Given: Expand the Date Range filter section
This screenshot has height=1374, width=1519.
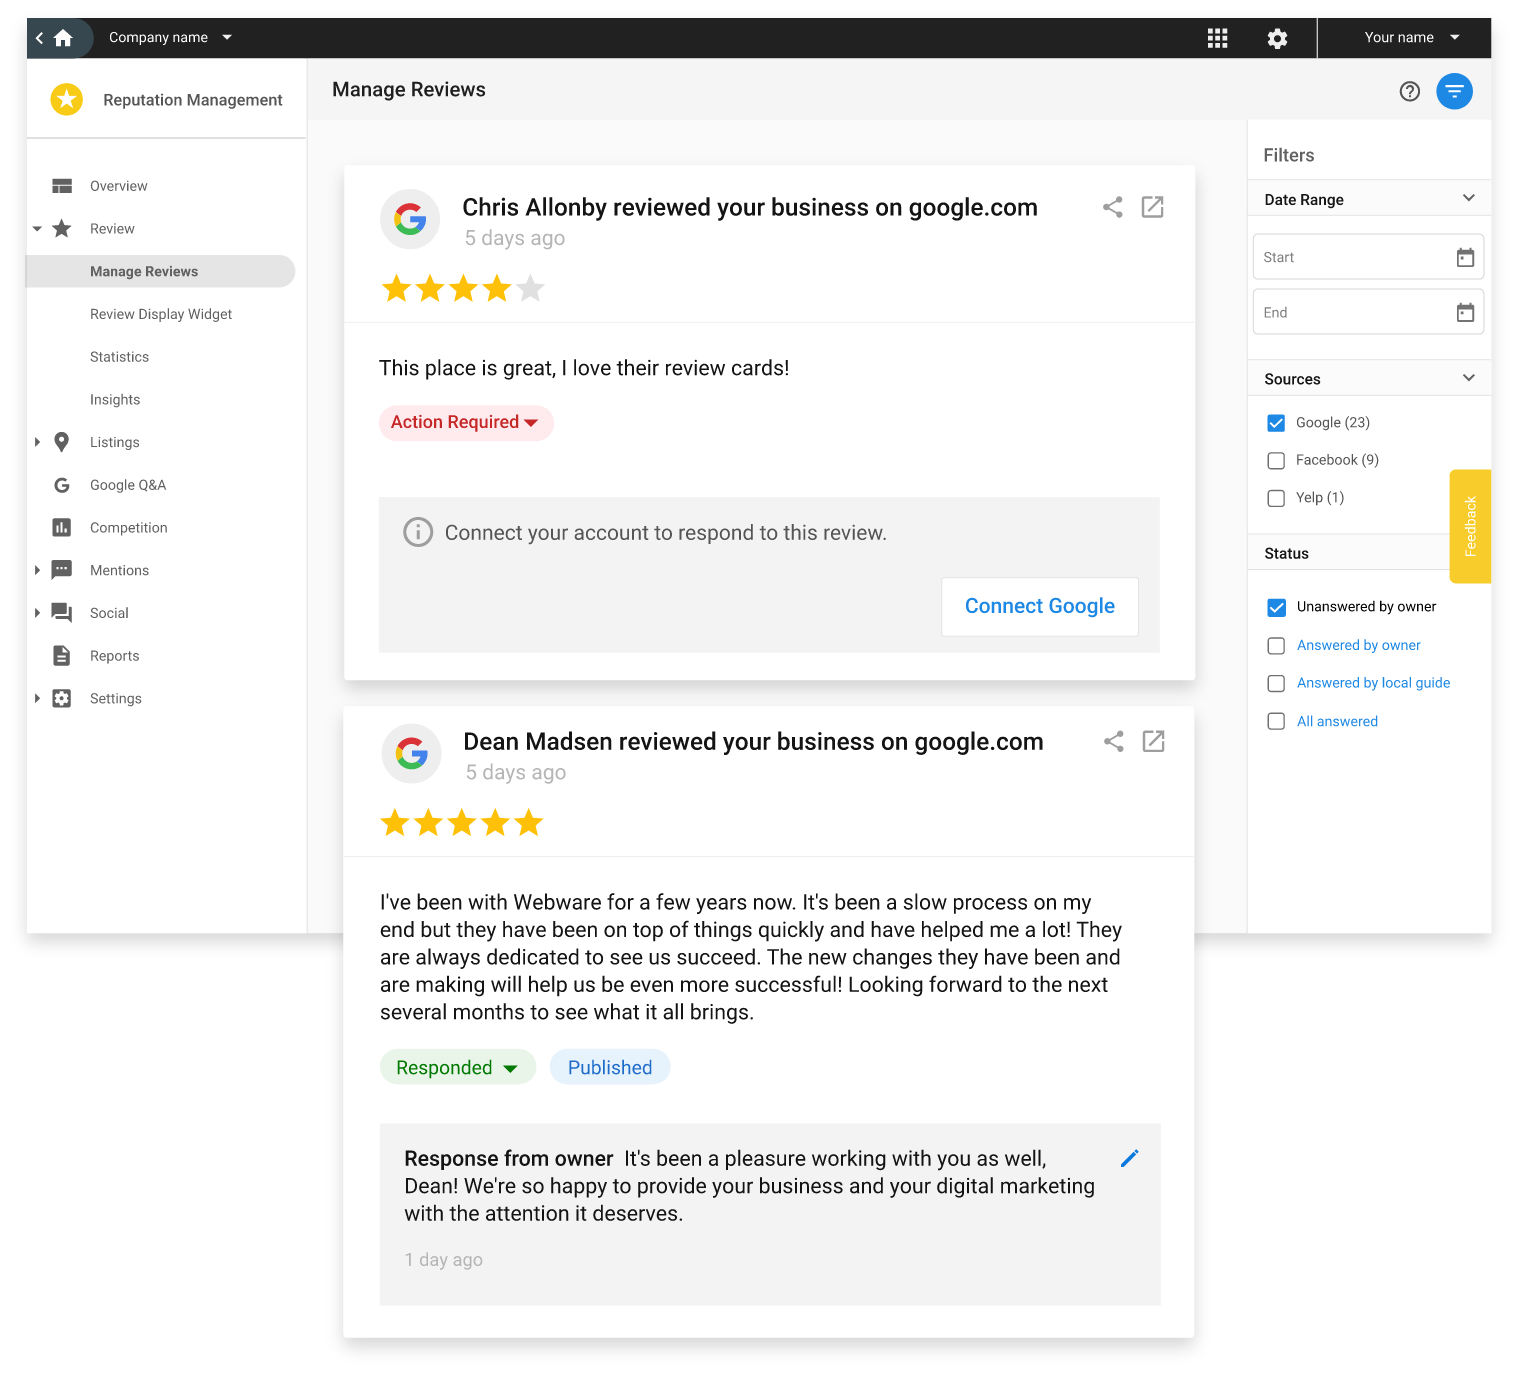Looking at the screenshot, I should point(1468,197).
